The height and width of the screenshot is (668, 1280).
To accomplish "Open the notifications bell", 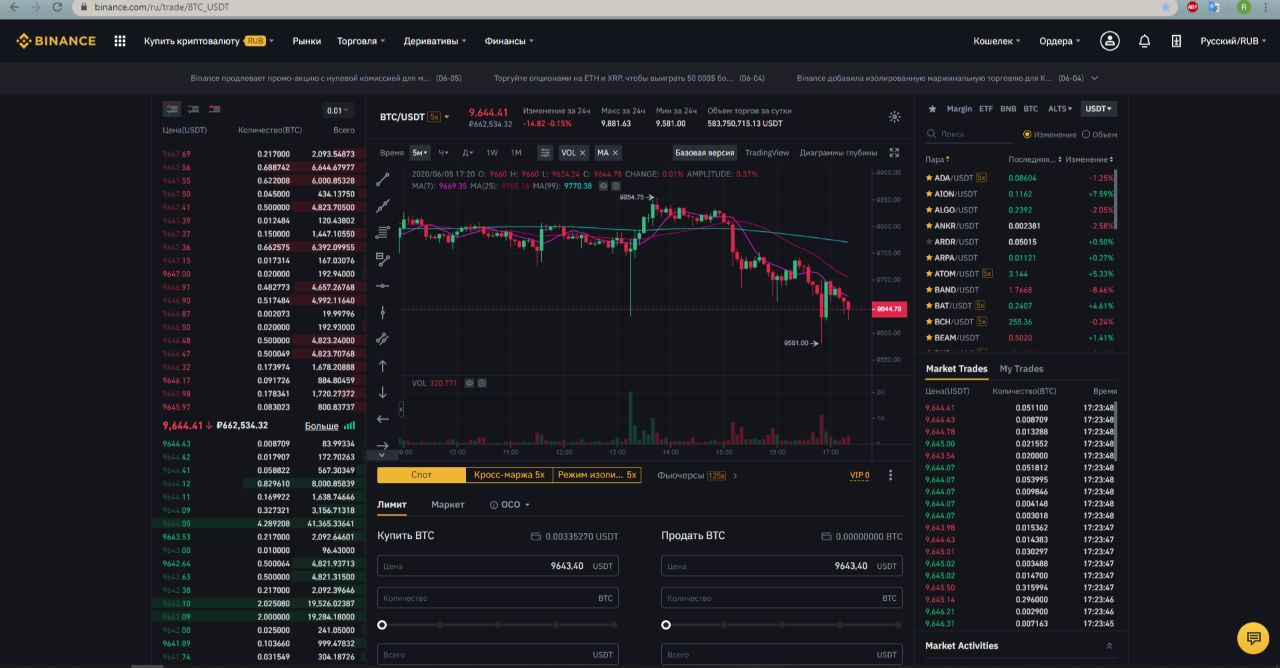I will click(1145, 41).
